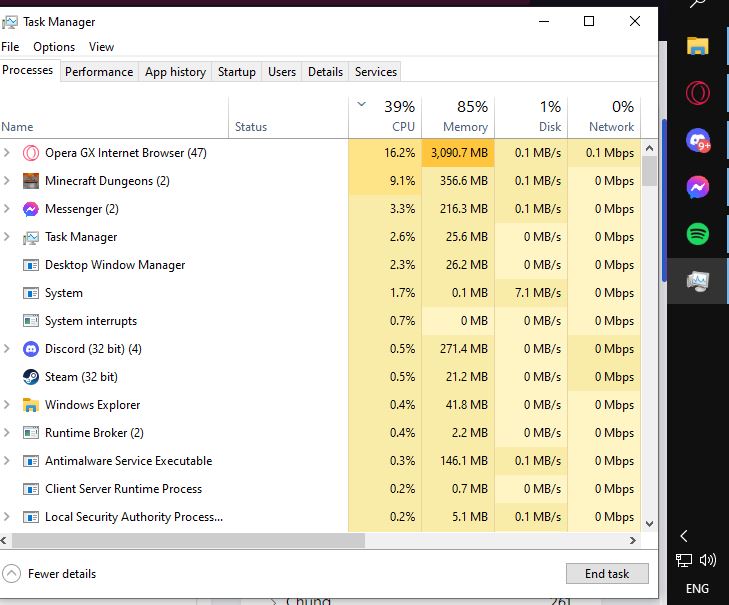This screenshot has height=605, width=729.
Task: Open Spotify from the taskbar
Action: 698,233
